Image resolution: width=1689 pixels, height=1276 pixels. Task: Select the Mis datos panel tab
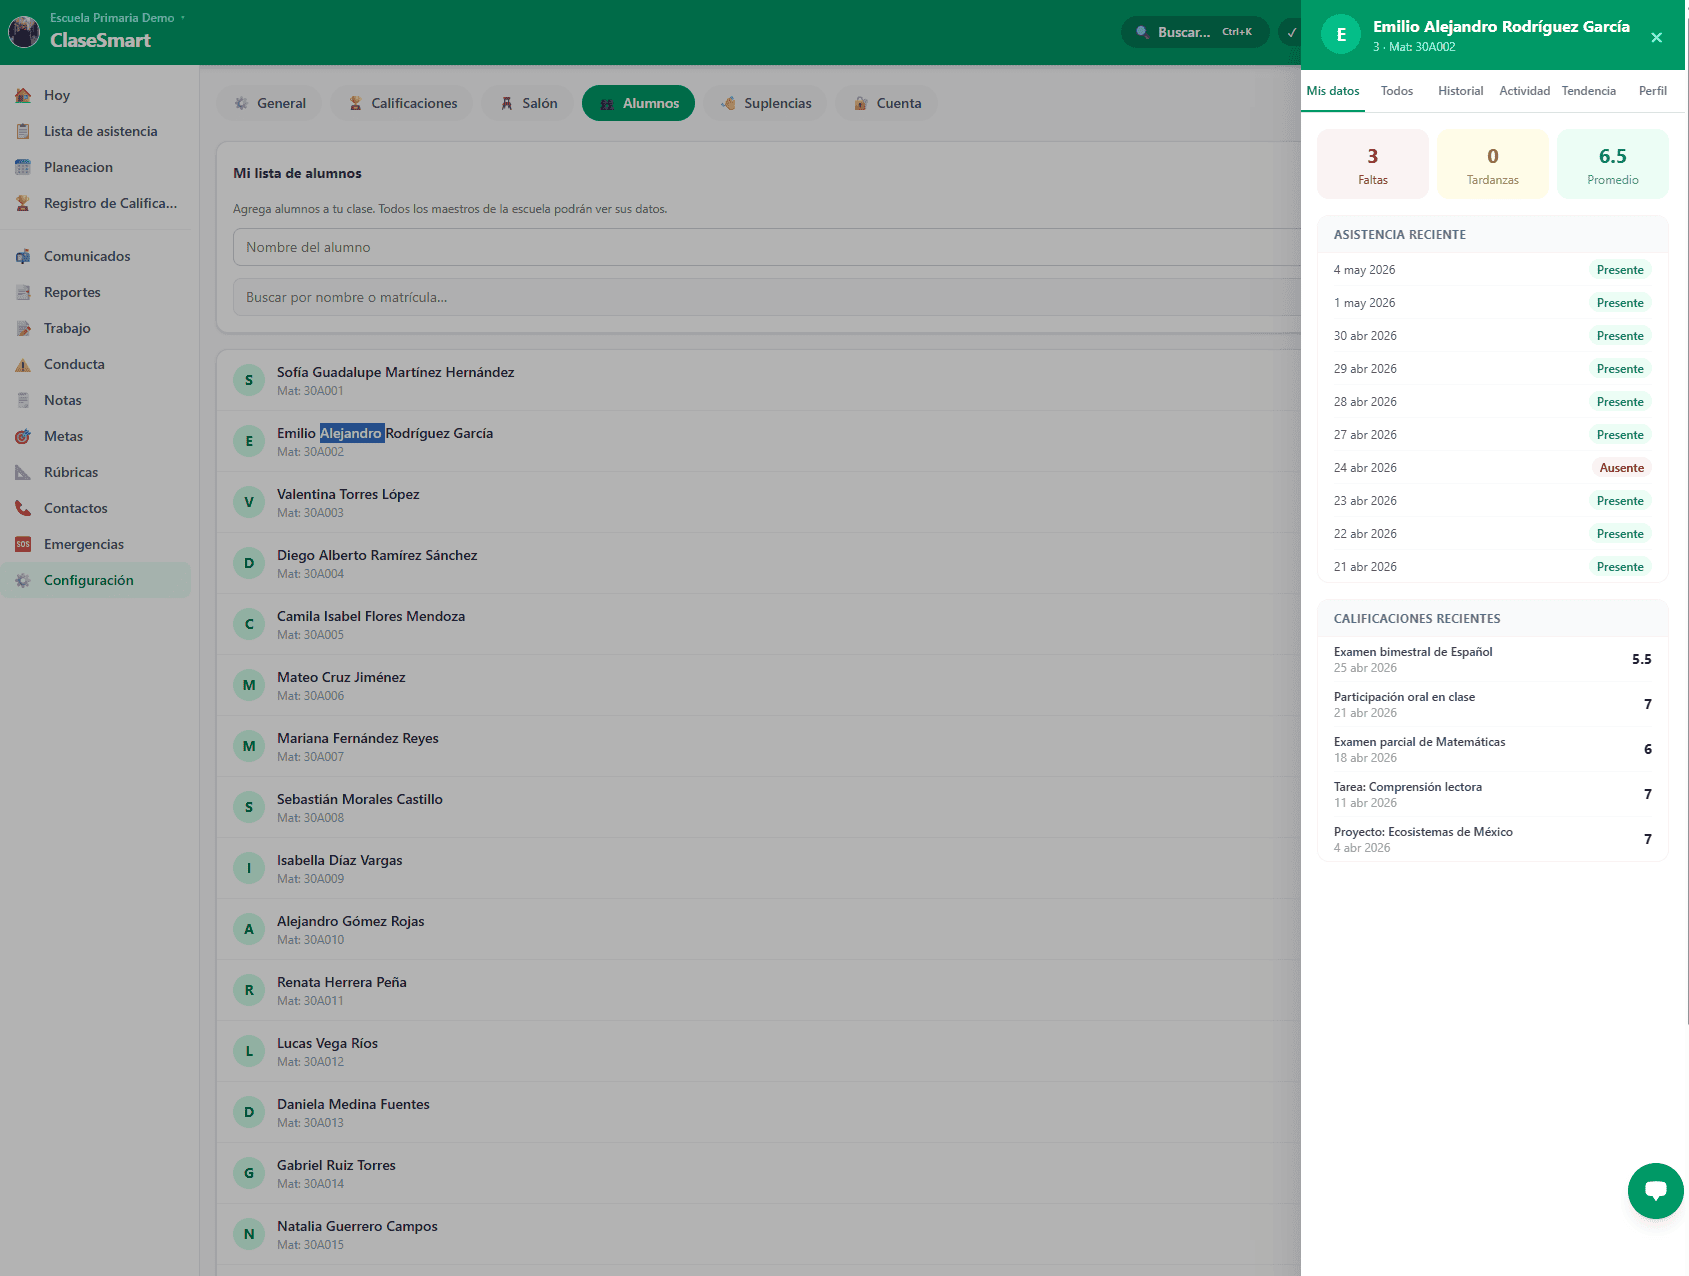click(x=1333, y=91)
